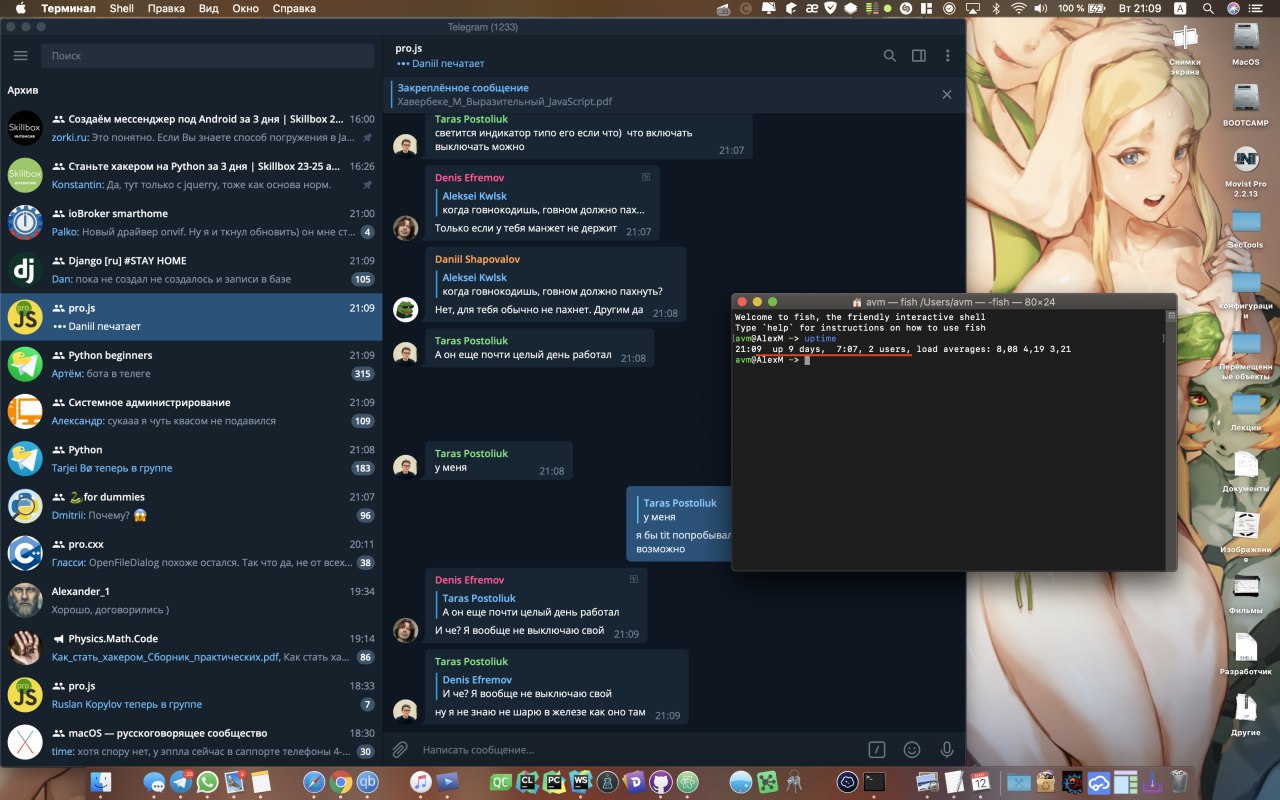This screenshot has height=800, width=1280.
Task: Toggle the Telegram side panel icon
Action: coord(918,56)
